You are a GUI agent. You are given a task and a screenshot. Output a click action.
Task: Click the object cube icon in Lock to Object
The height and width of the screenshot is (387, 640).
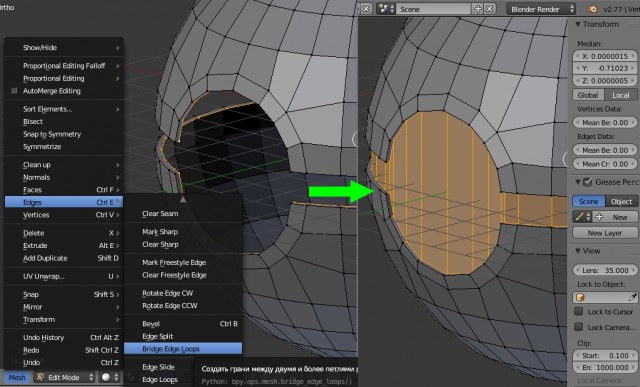click(x=580, y=298)
